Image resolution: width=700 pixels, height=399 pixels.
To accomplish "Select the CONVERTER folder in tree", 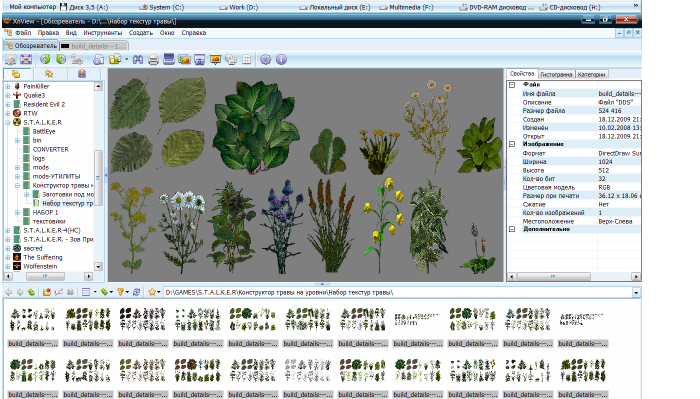I will (x=50, y=150).
